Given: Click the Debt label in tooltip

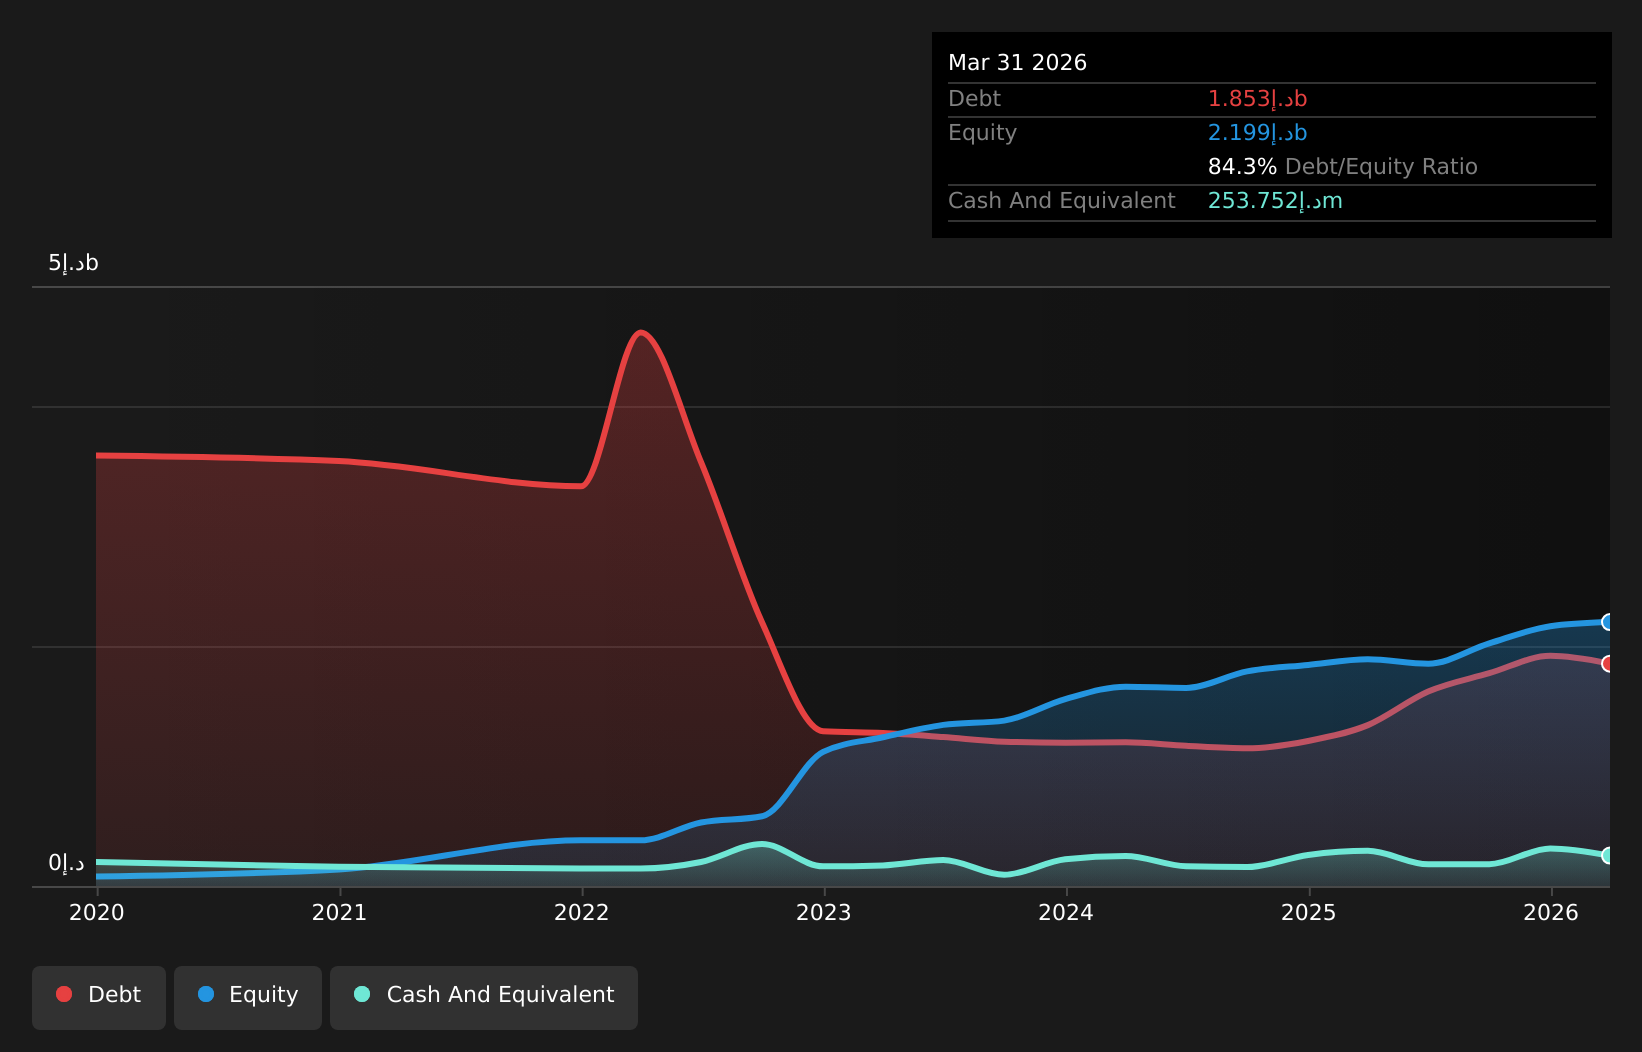Looking at the screenshot, I should 974,98.
